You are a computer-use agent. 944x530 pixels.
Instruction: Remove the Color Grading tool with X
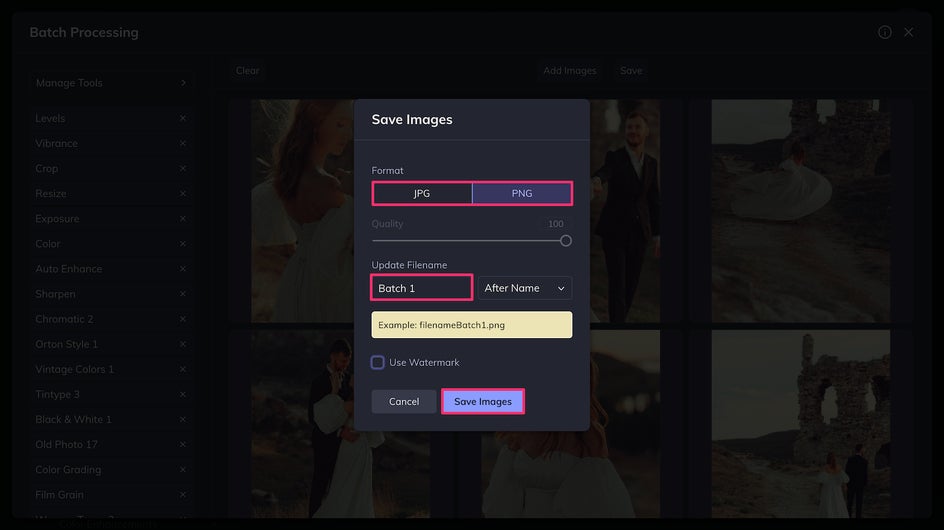click(x=182, y=469)
